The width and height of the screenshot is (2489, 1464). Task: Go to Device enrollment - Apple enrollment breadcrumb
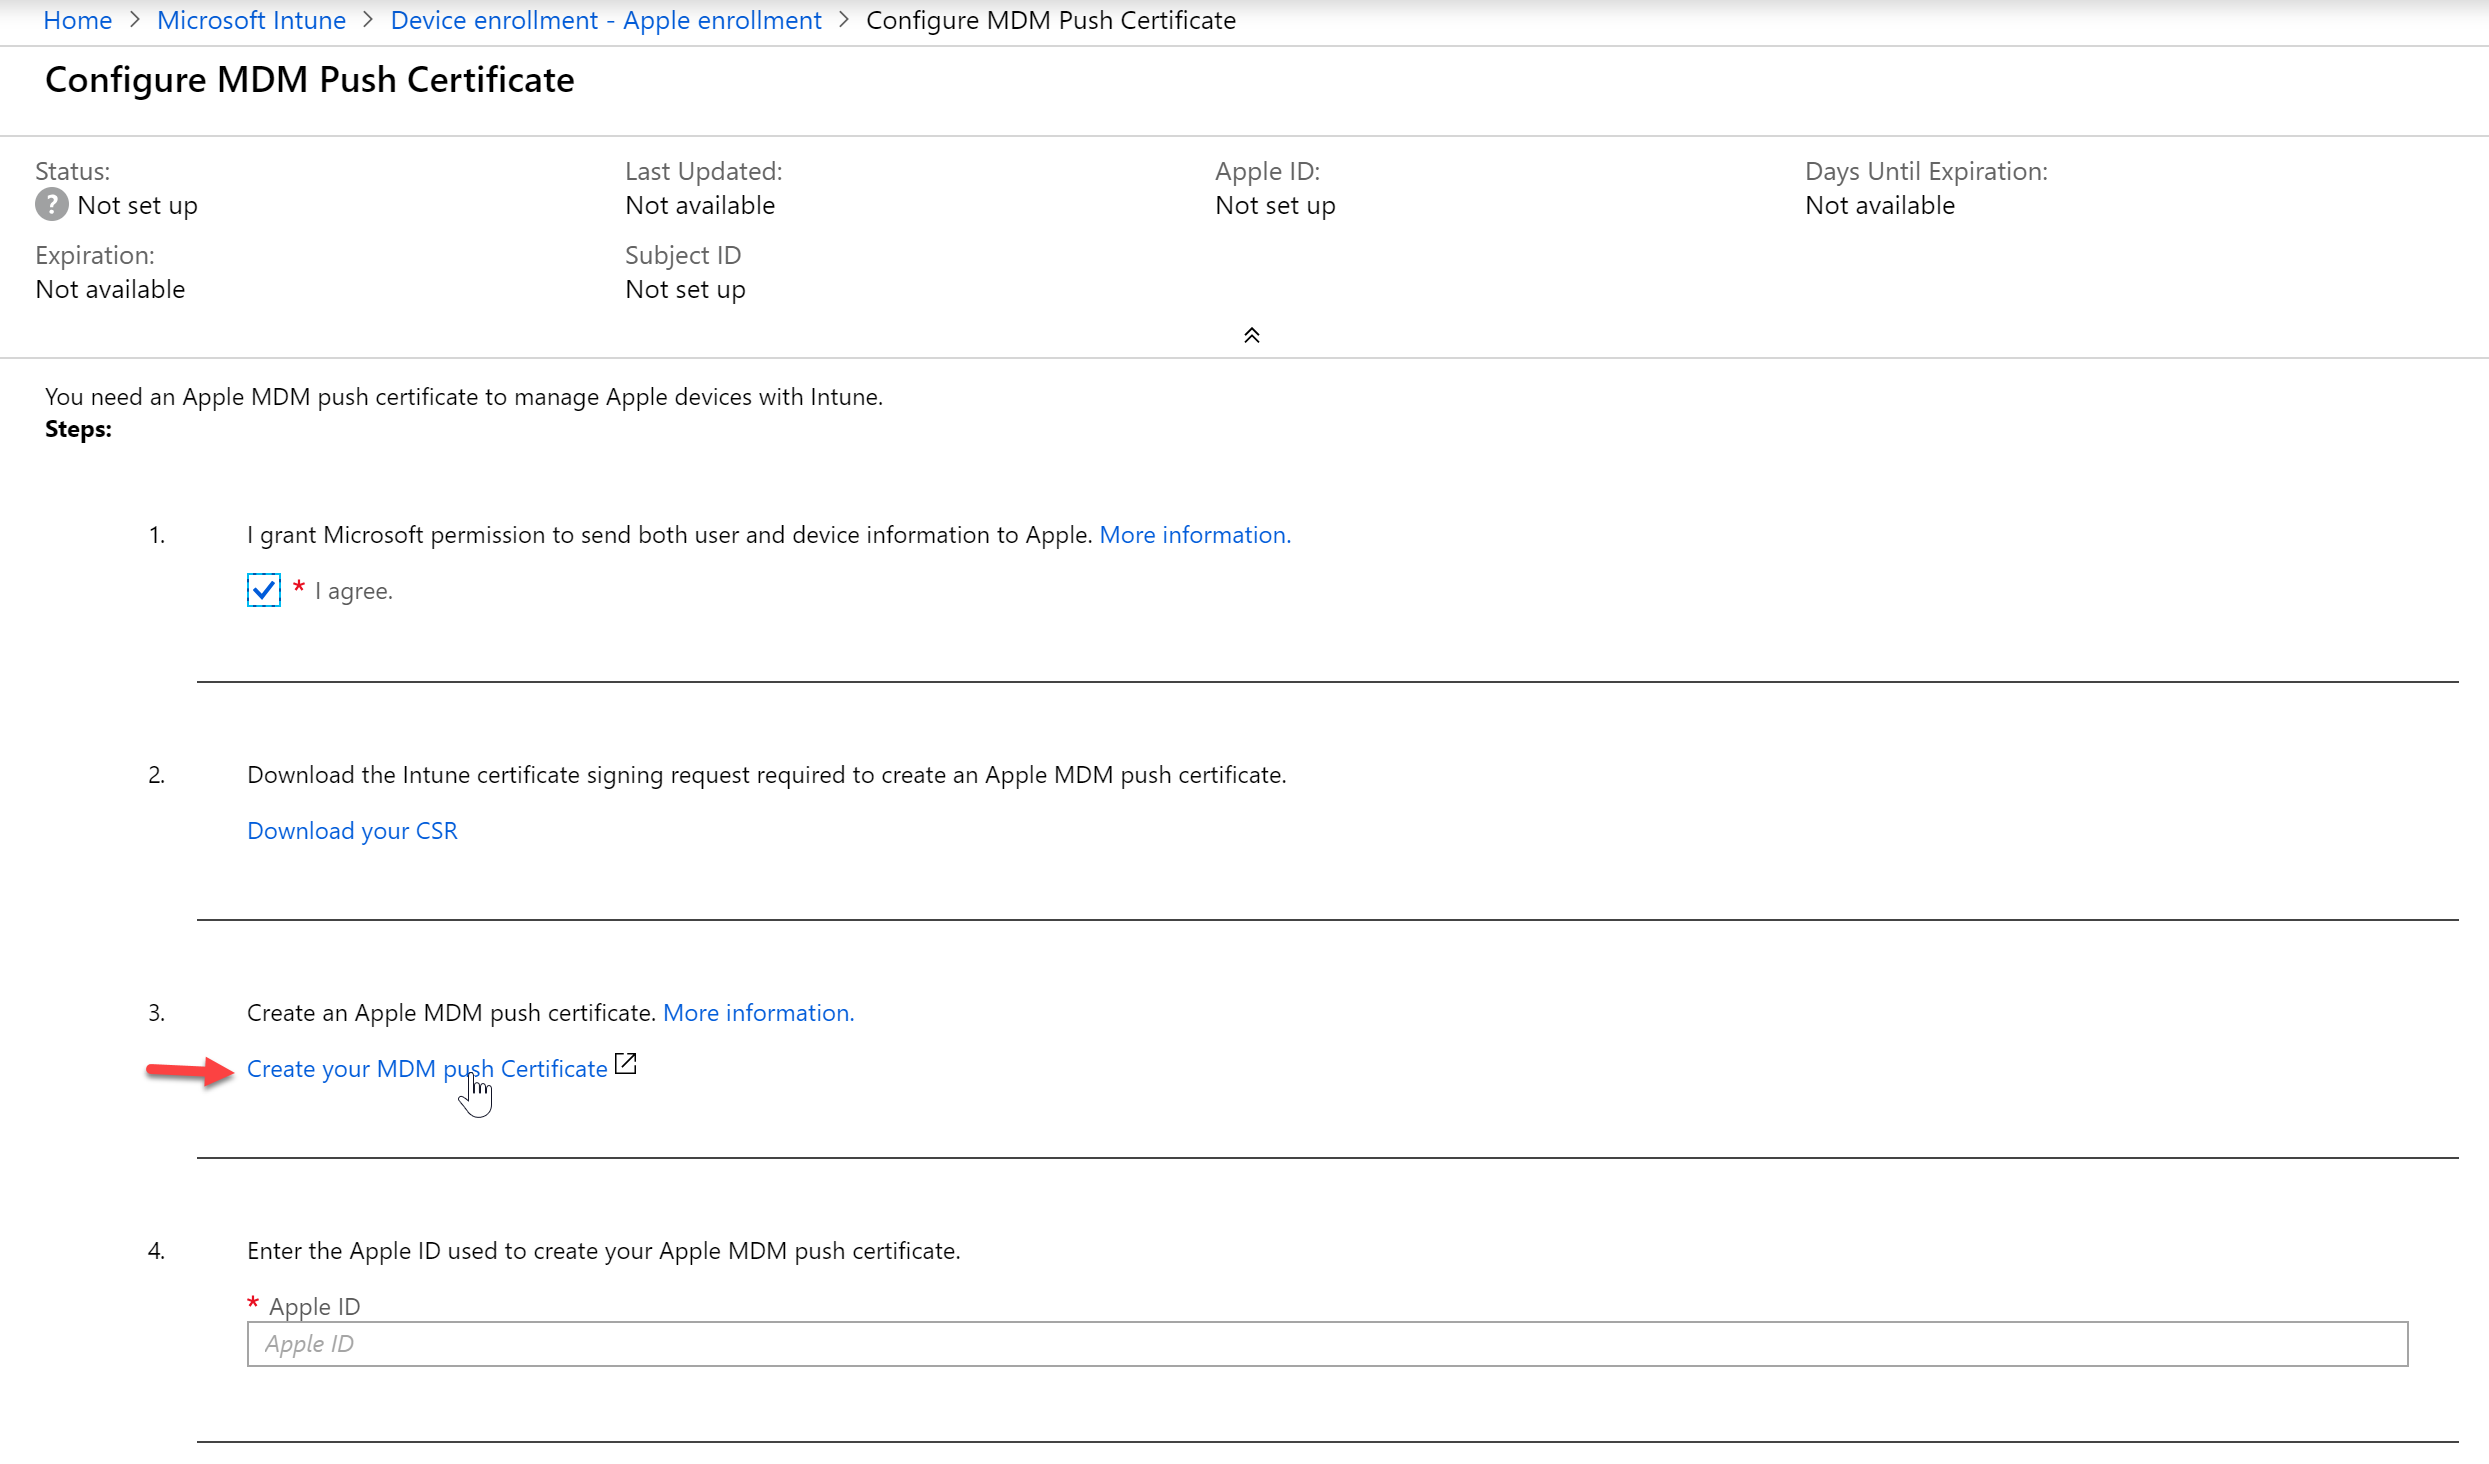[606, 20]
